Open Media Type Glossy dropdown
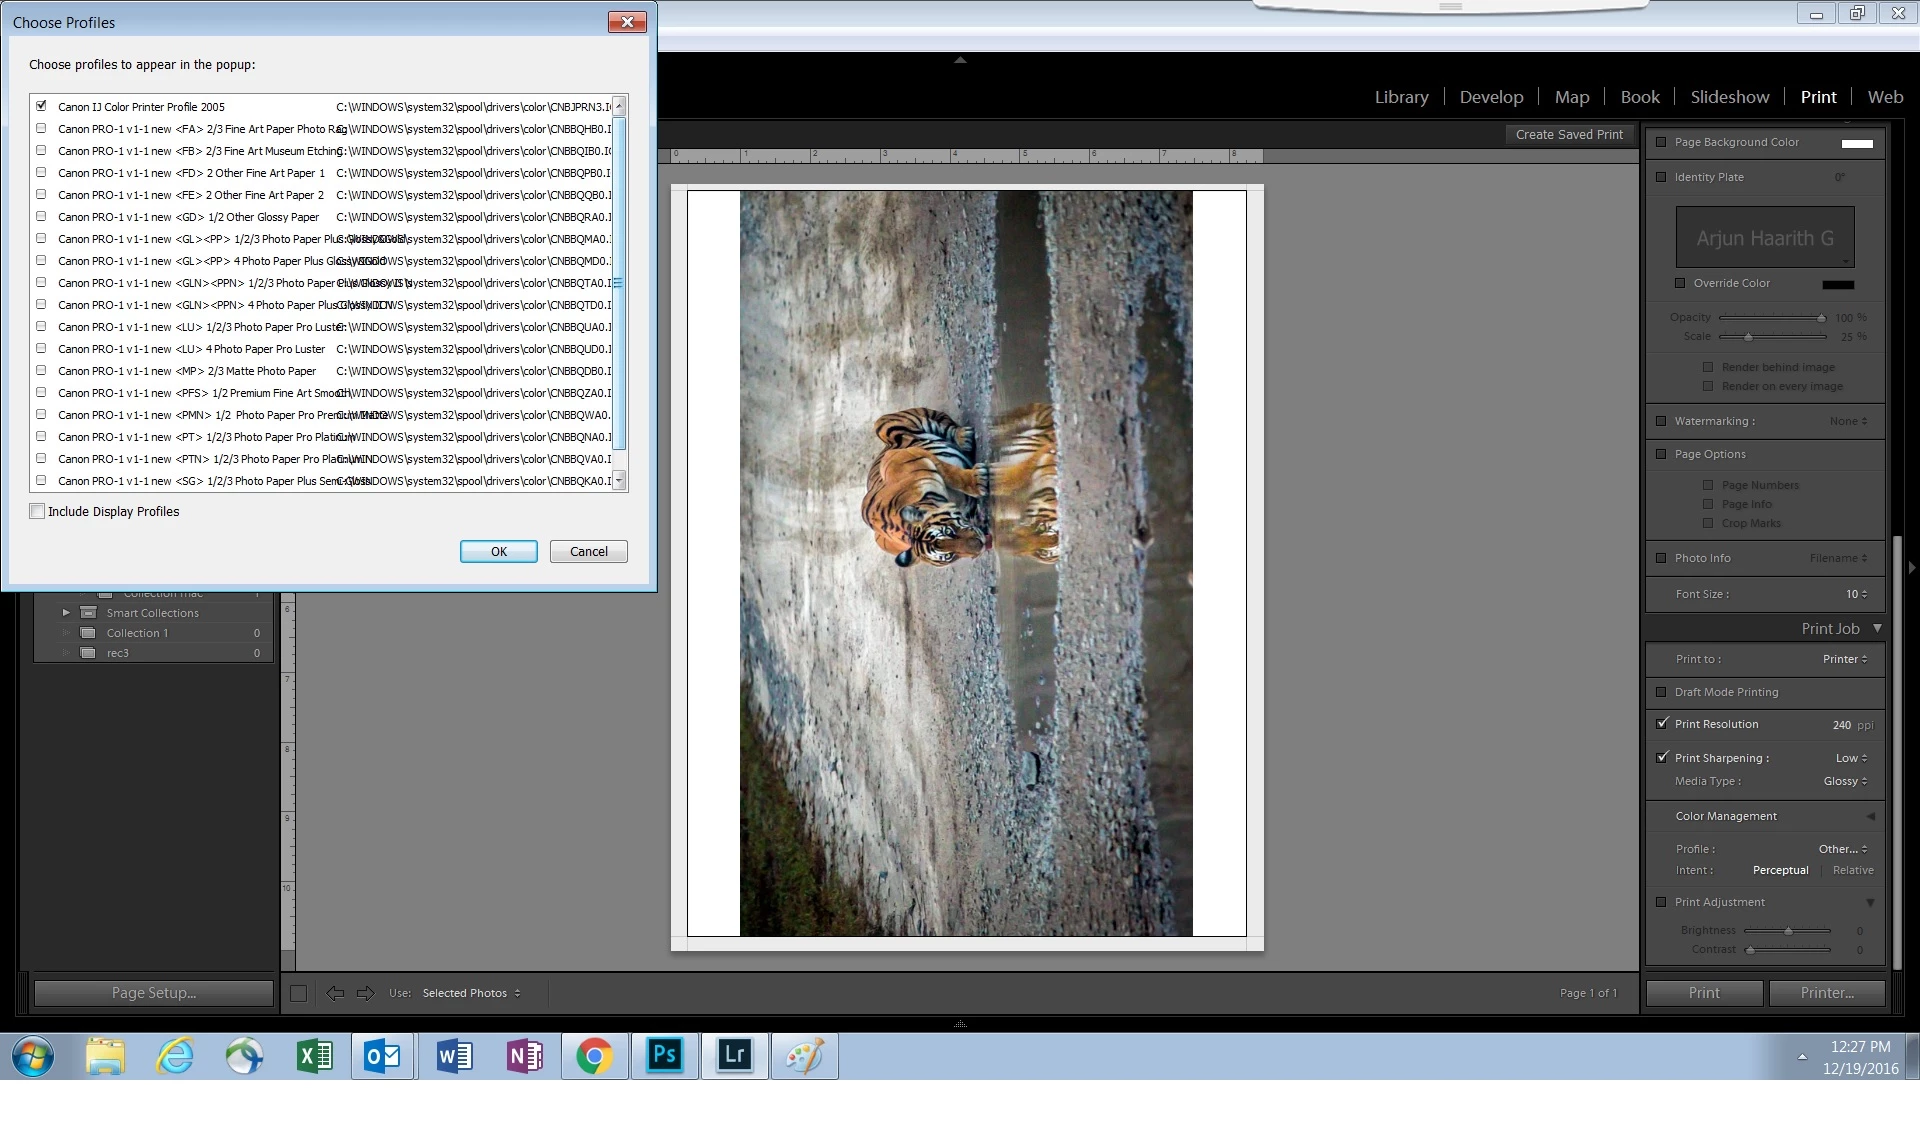This screenshot has width=1920, height=1135. point(1845,781)
